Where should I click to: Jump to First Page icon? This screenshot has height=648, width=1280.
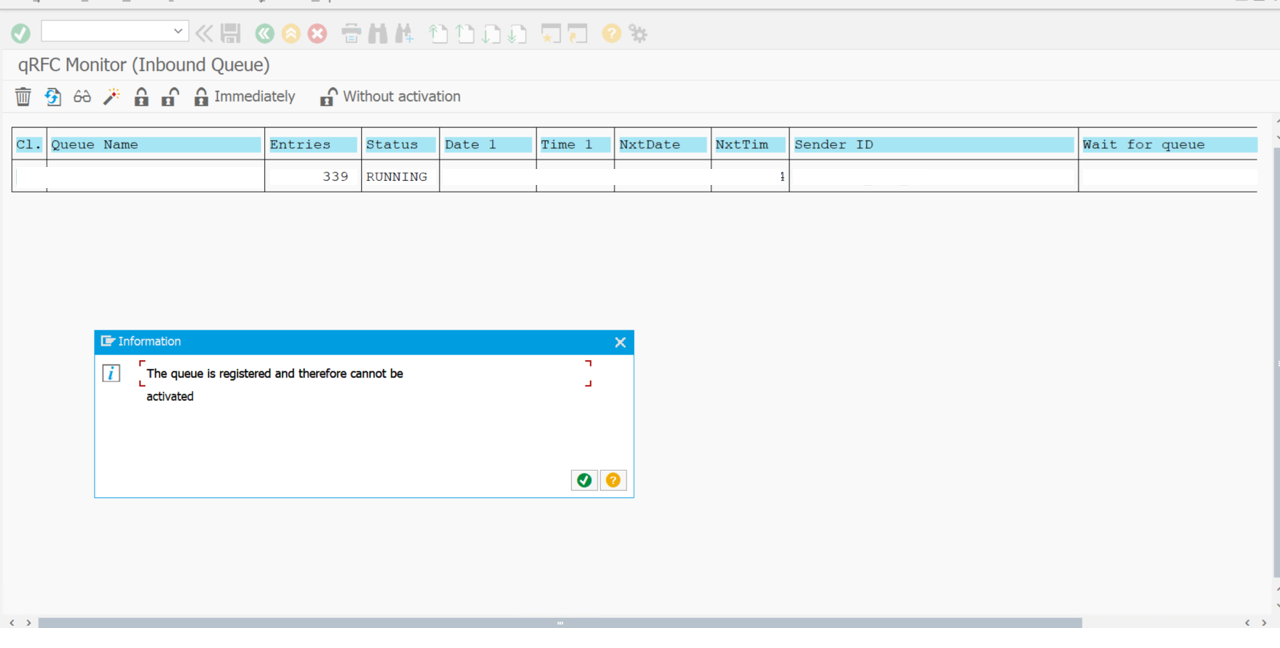coord(438,34)
